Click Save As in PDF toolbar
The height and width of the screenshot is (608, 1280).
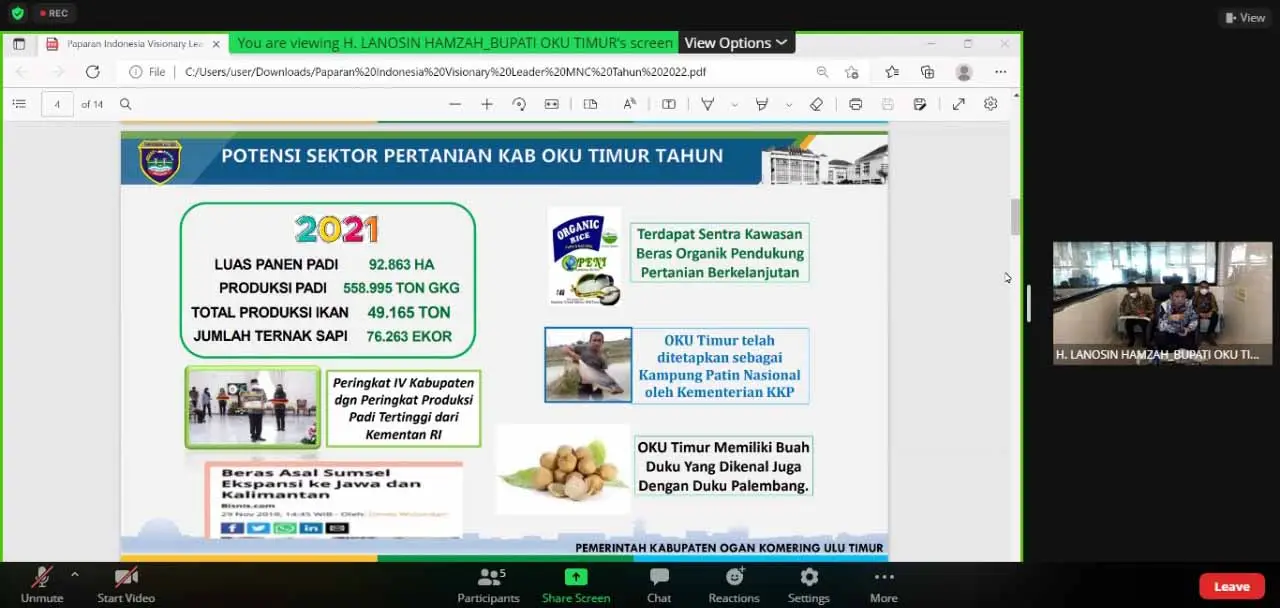point(920,104)
